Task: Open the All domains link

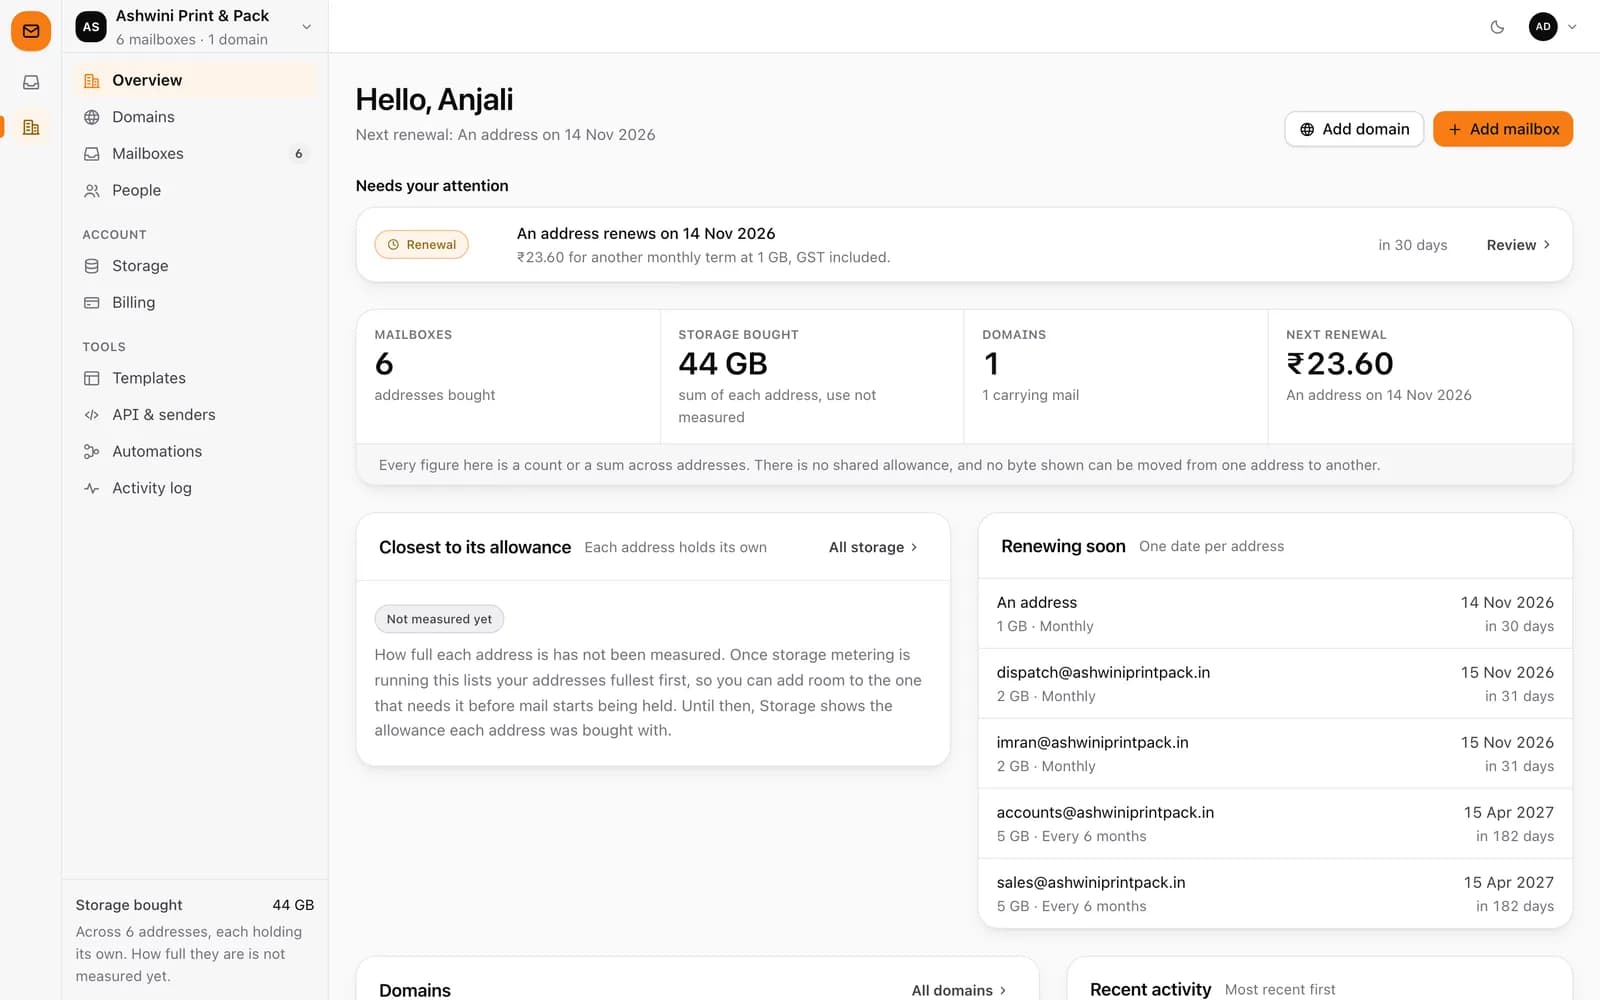Action: coord(958,990)
